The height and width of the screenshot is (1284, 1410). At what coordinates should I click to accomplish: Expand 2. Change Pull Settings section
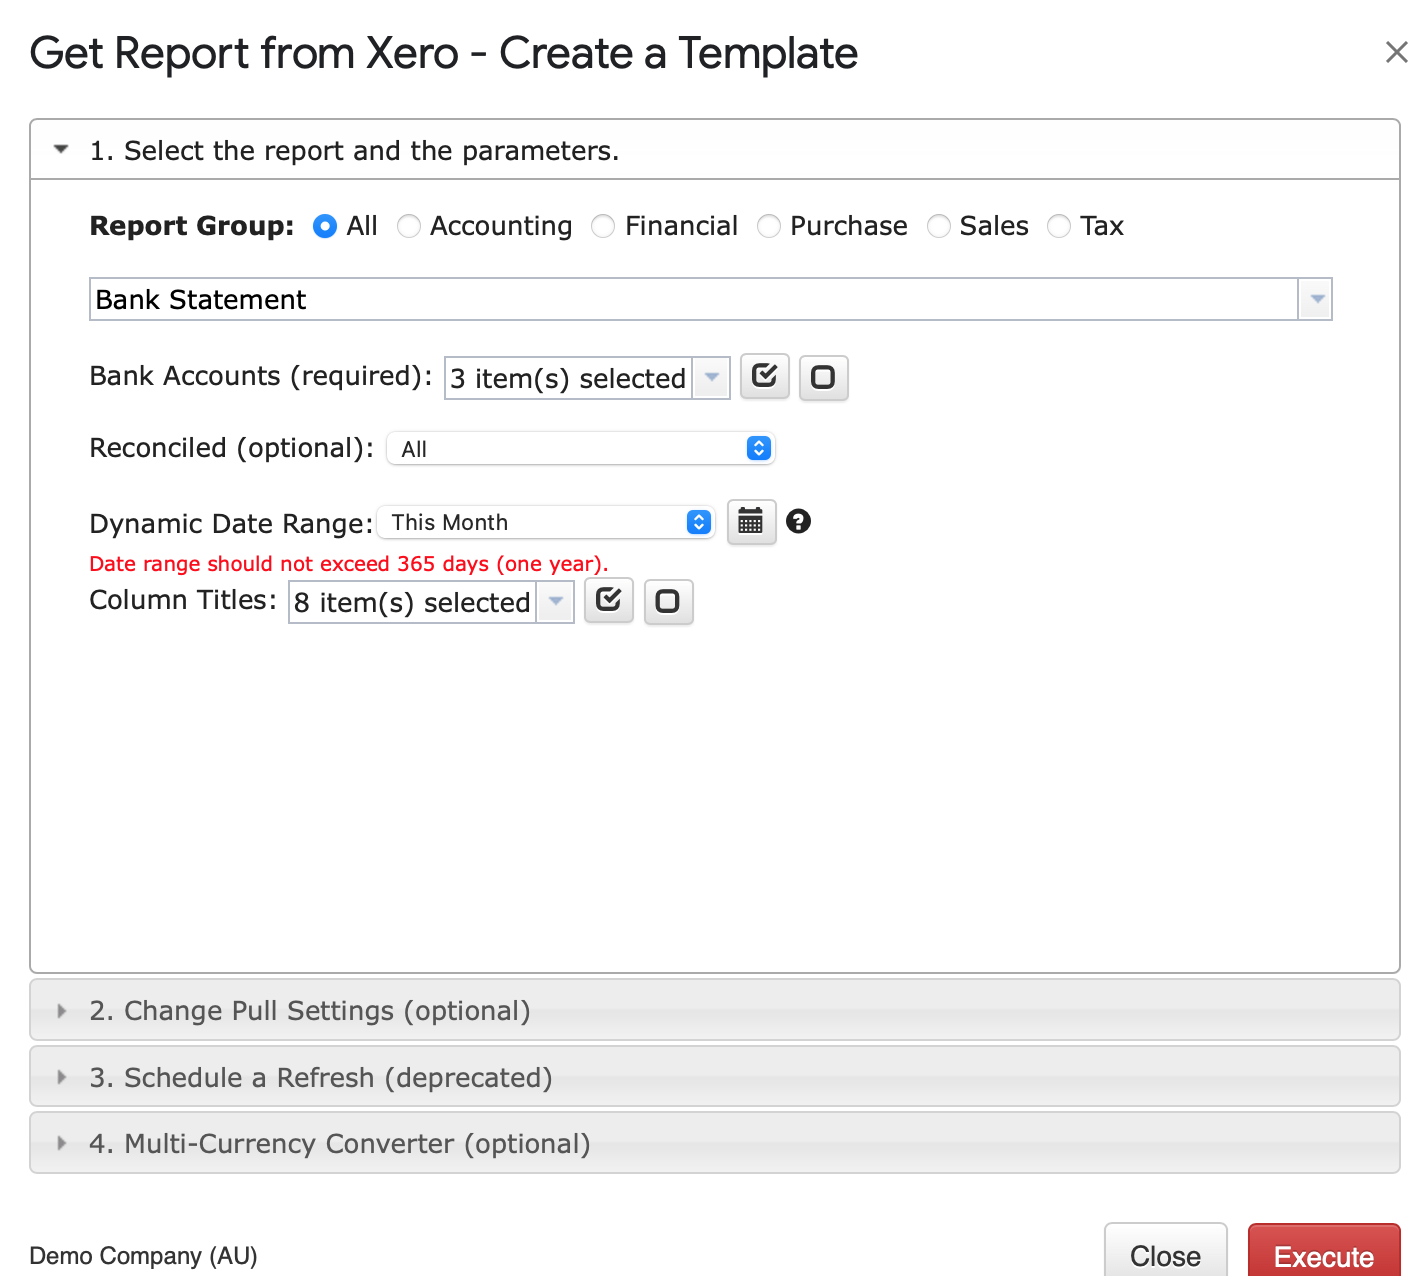(715, 1010)
